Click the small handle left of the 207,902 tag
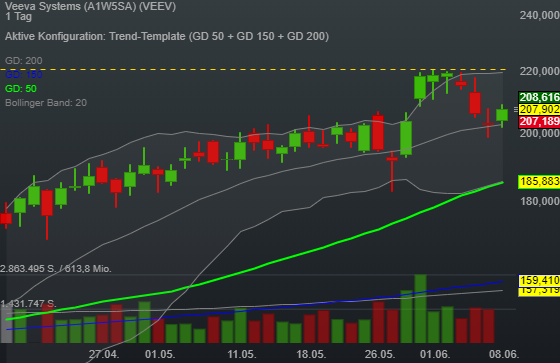 coord(515,109)
